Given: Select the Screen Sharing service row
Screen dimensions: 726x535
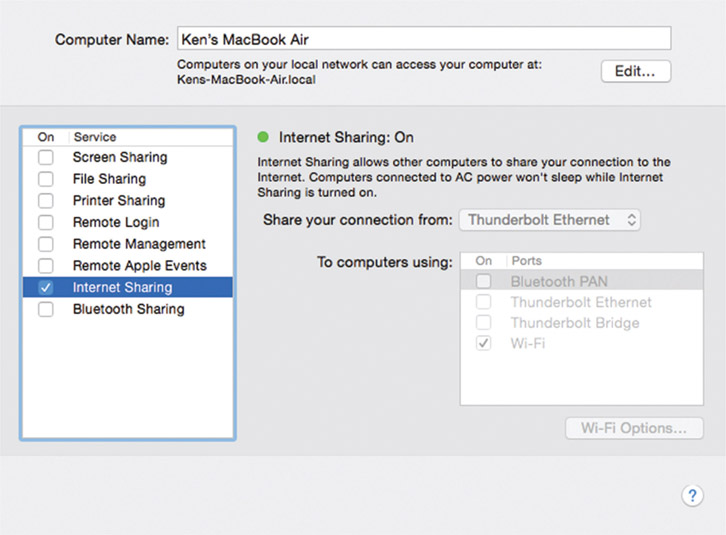Looking at the screenshot, I should (x=120, y=158).
